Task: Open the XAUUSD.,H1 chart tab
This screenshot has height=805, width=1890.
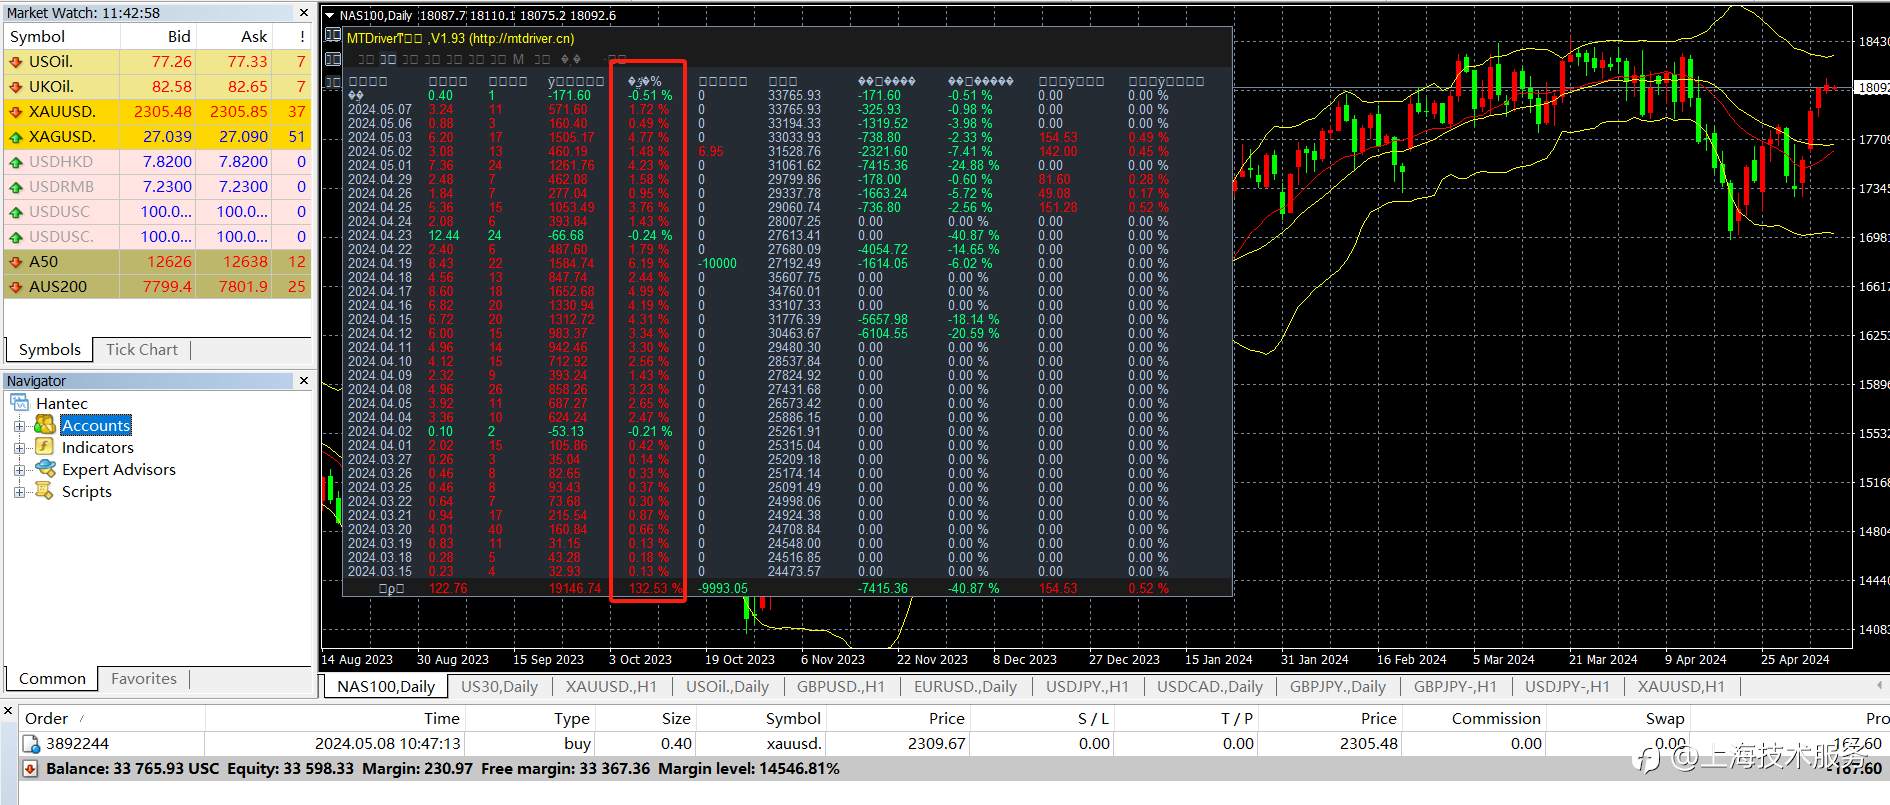Action: click(x=611, y=687)
